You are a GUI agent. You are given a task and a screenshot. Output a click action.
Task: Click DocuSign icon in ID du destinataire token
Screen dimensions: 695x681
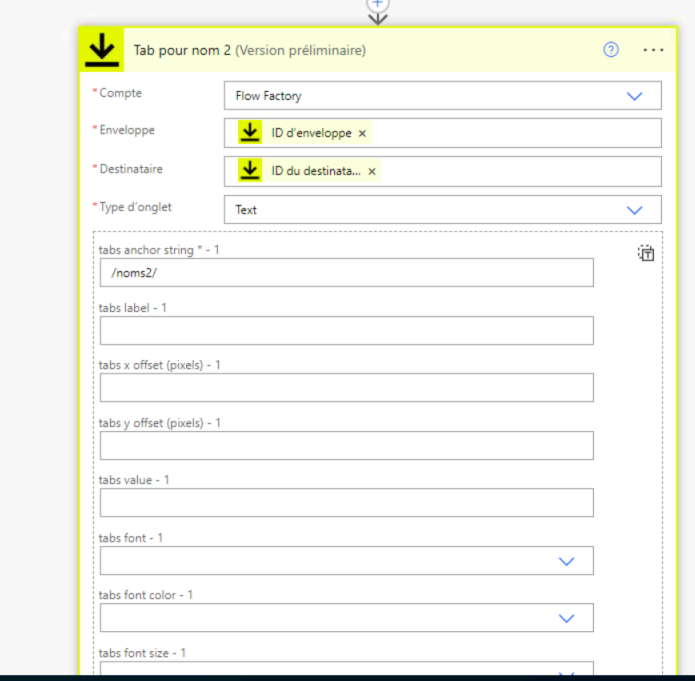[250, 171]
